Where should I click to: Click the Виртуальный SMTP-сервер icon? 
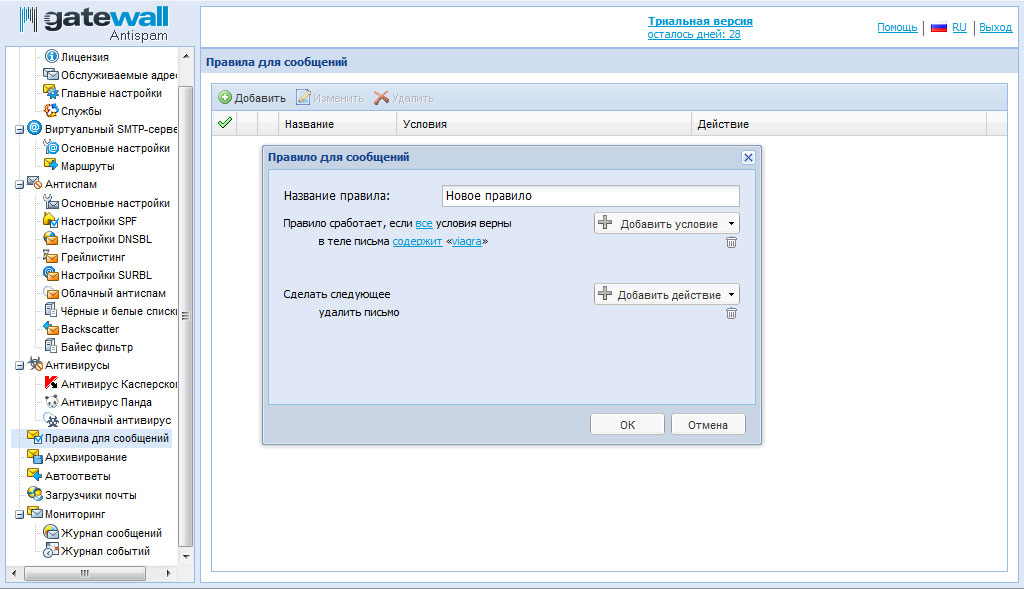pyautogui.click(x=35, y=128)
